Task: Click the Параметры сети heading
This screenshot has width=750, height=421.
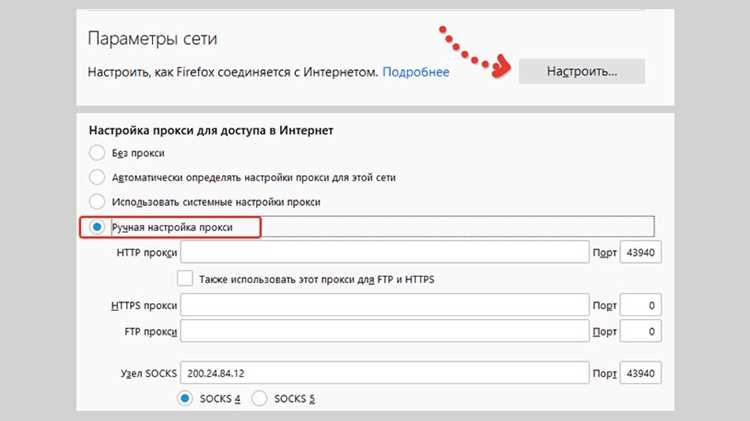Action: [153, 39]
